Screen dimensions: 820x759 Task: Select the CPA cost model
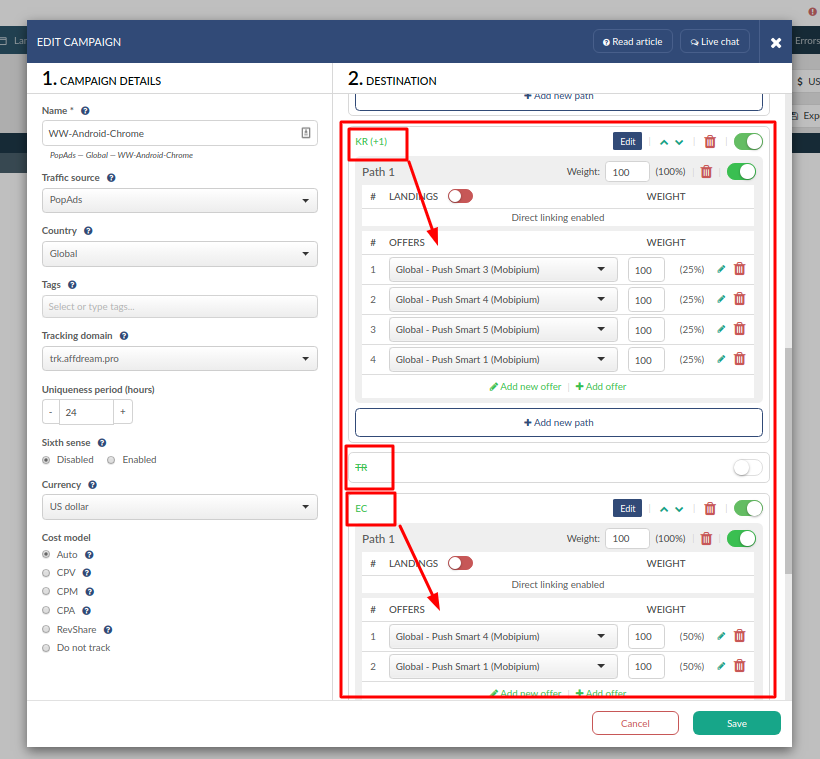tap(46, 610)
